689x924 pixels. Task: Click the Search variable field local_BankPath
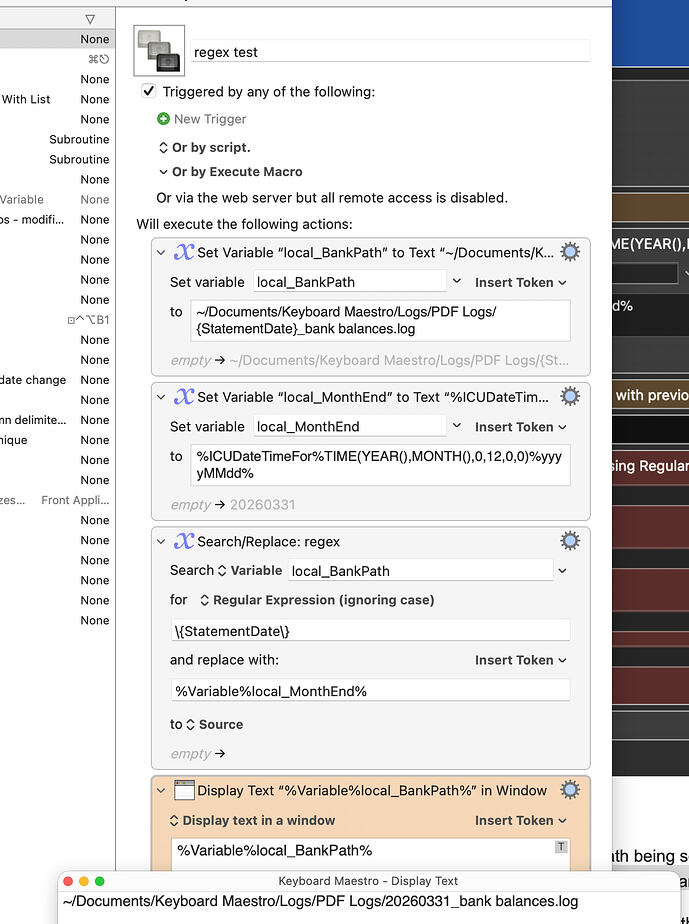[x=420, y=570]
